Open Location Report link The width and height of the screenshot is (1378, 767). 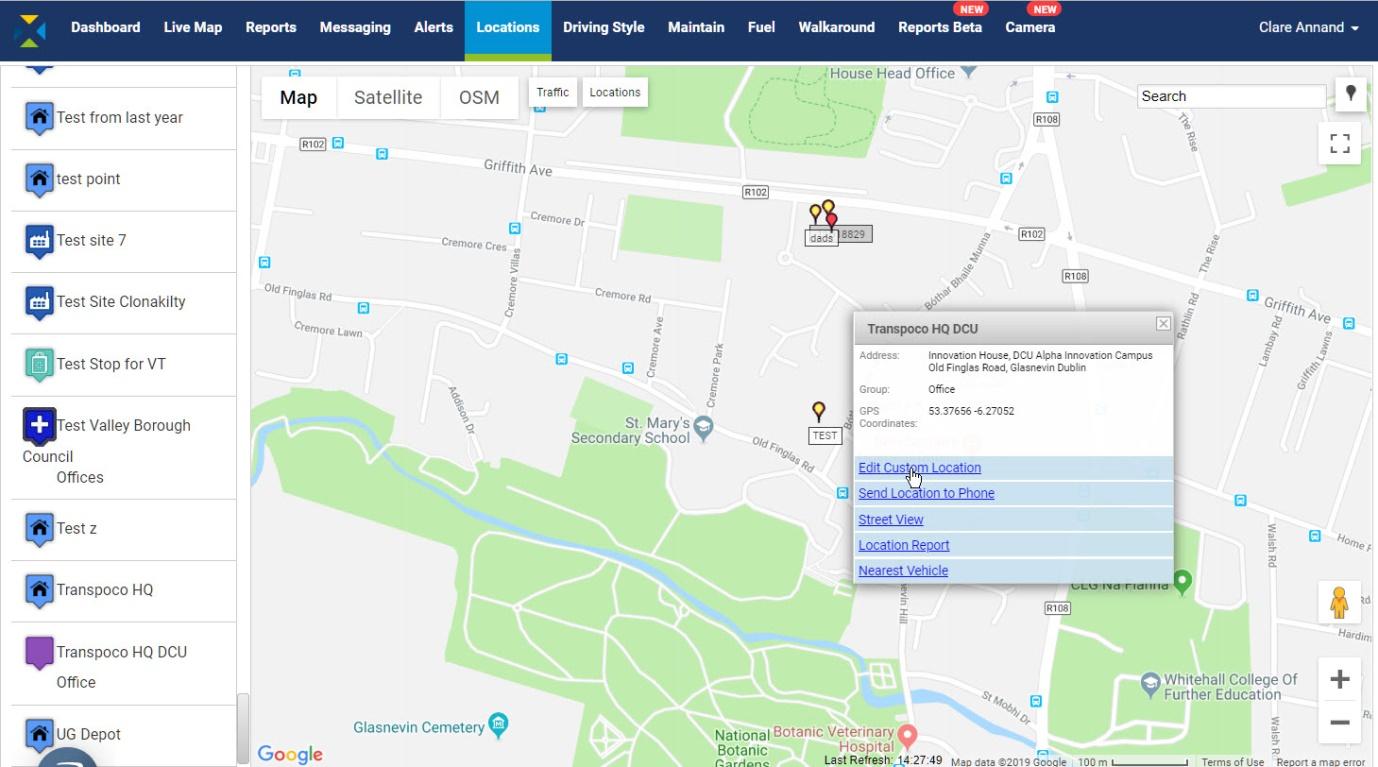pos(903,545)
